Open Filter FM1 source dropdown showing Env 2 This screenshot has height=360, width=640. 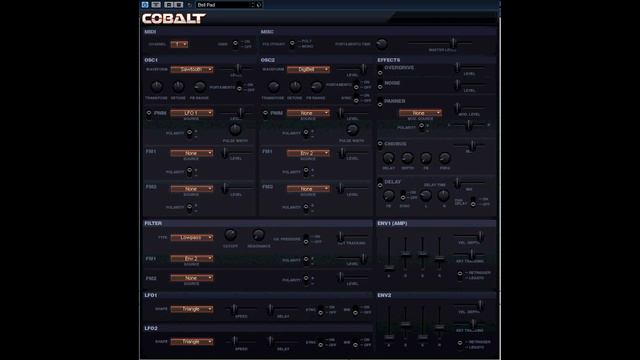192,258
